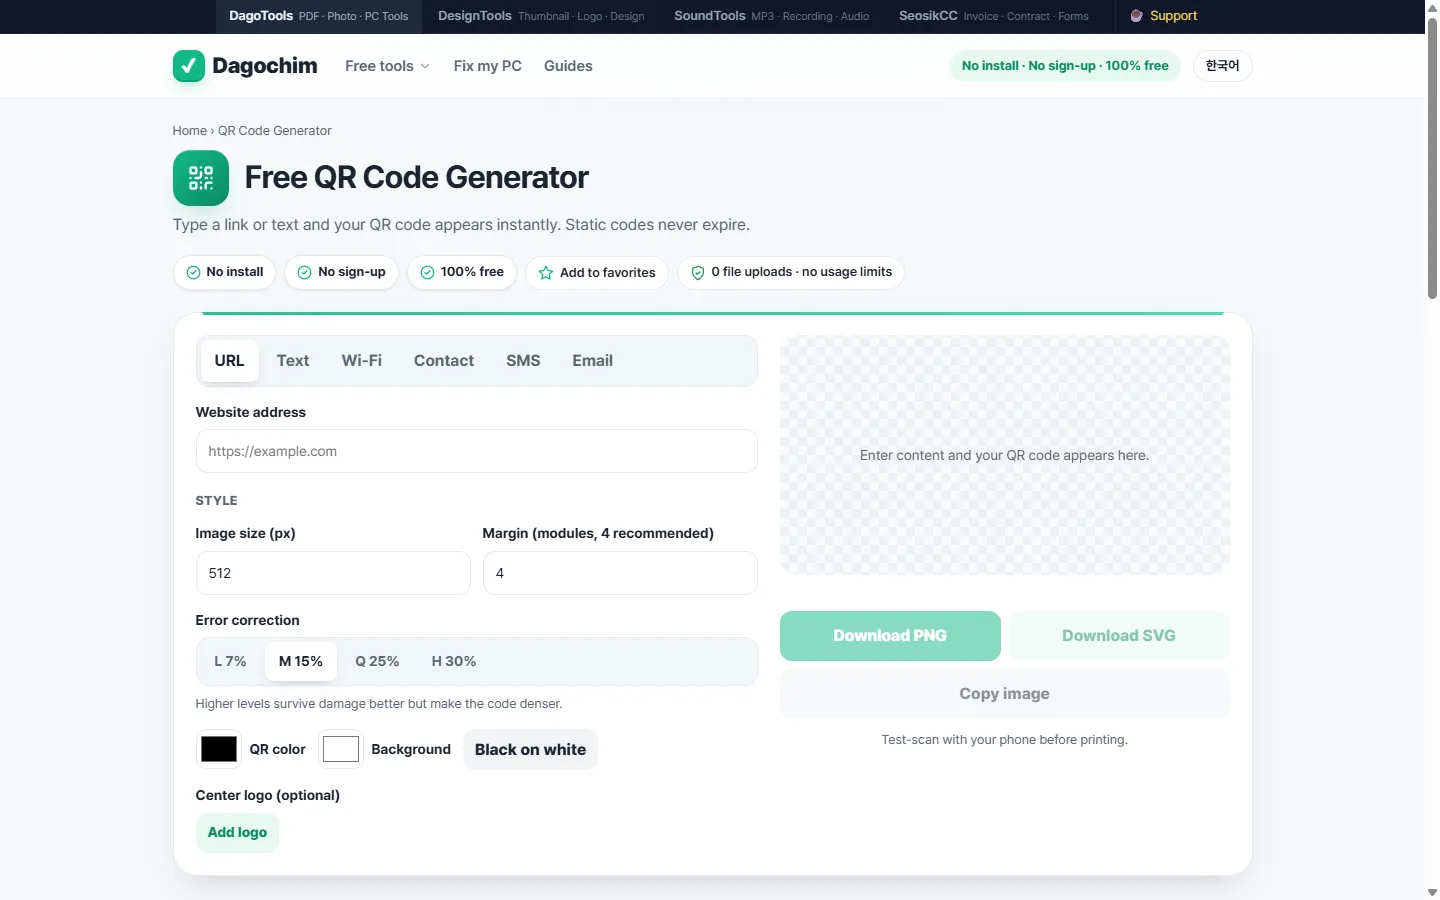Focus the Website address input field
1440x900 pixels.
[476, 451]
